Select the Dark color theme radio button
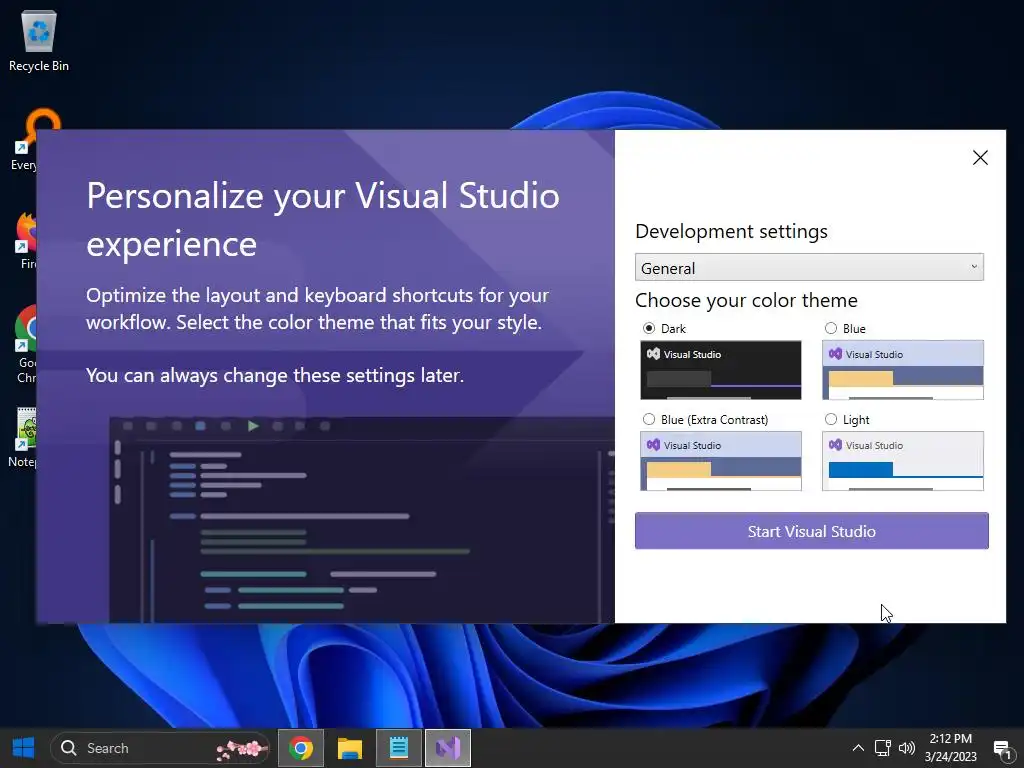 pos(648,328)
